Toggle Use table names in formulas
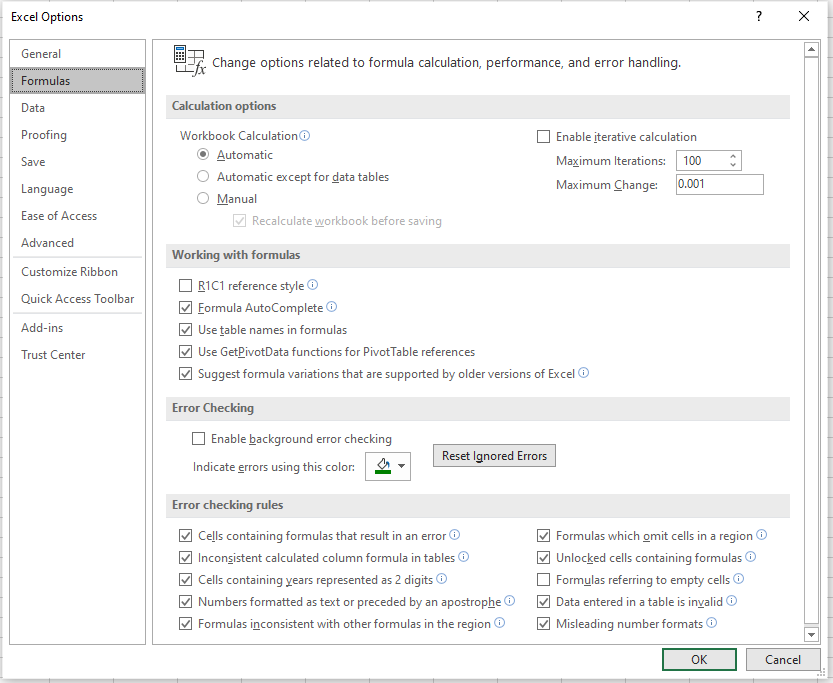Viewport: 833px width, 683px height. coord(185,330)
